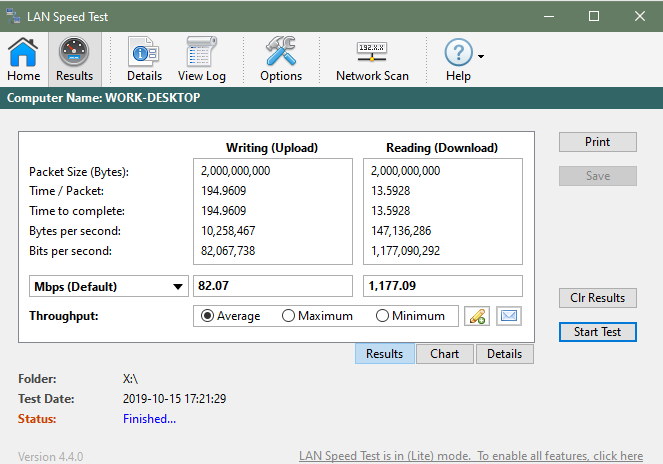Screen dimensions: 663x464
Task: Click the Start Test button
Action: pyautogui.click(x=597, y=332)
